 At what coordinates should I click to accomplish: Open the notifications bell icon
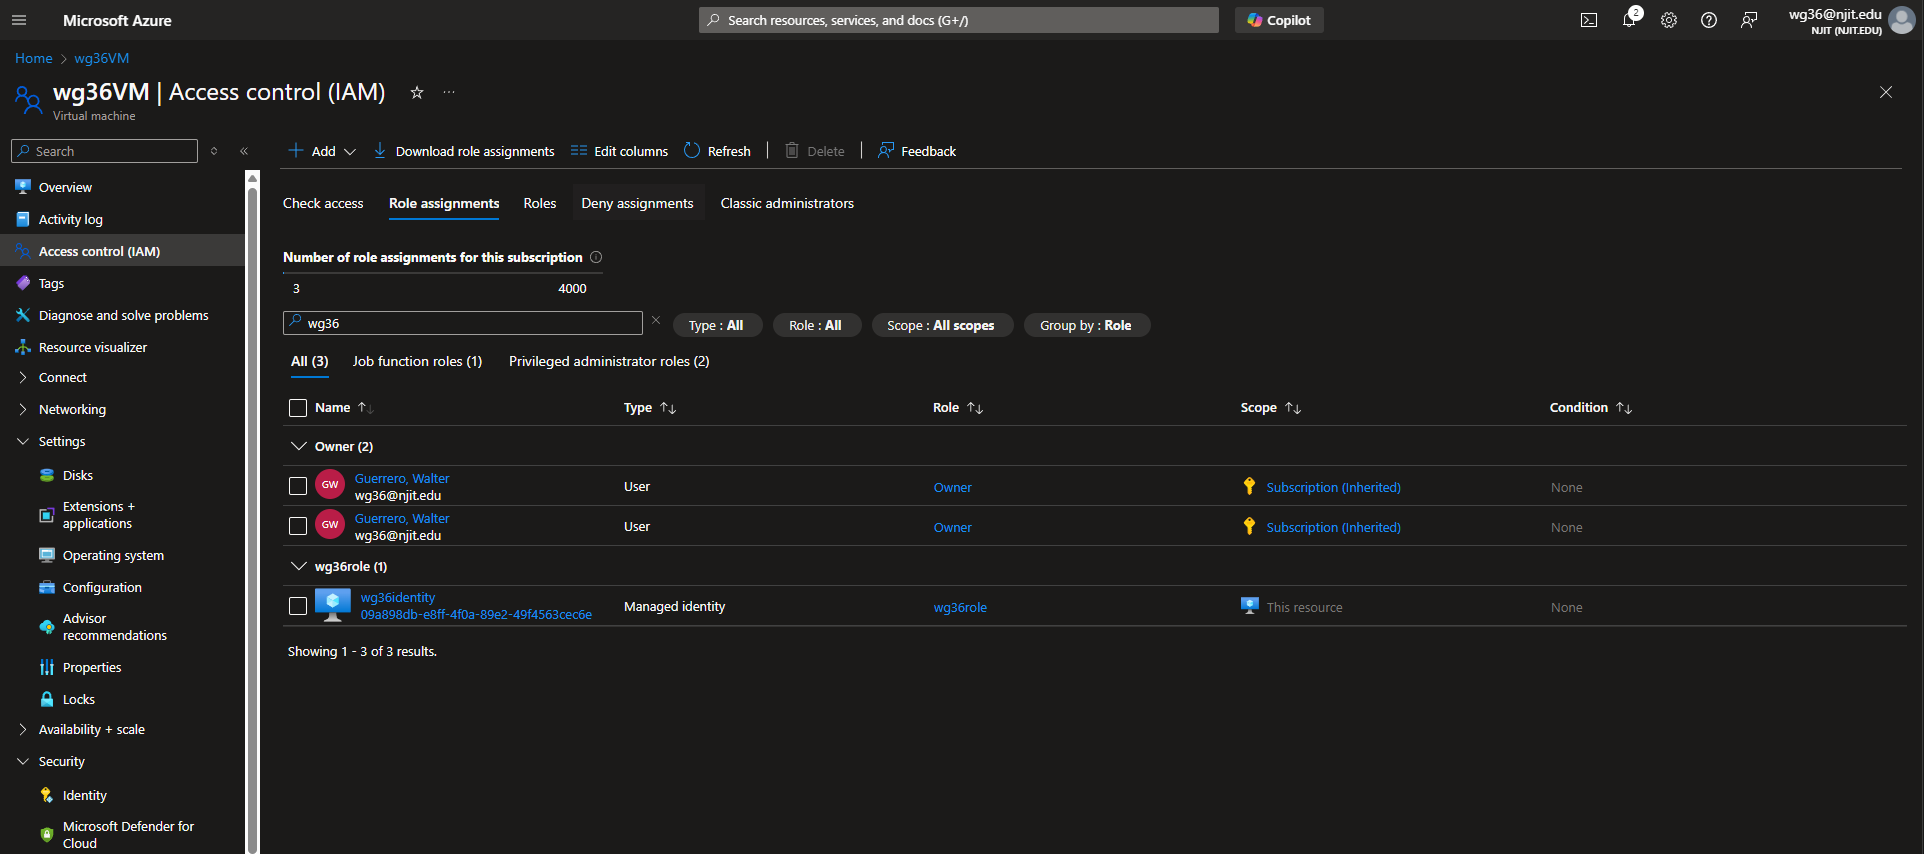[1629, 20]
